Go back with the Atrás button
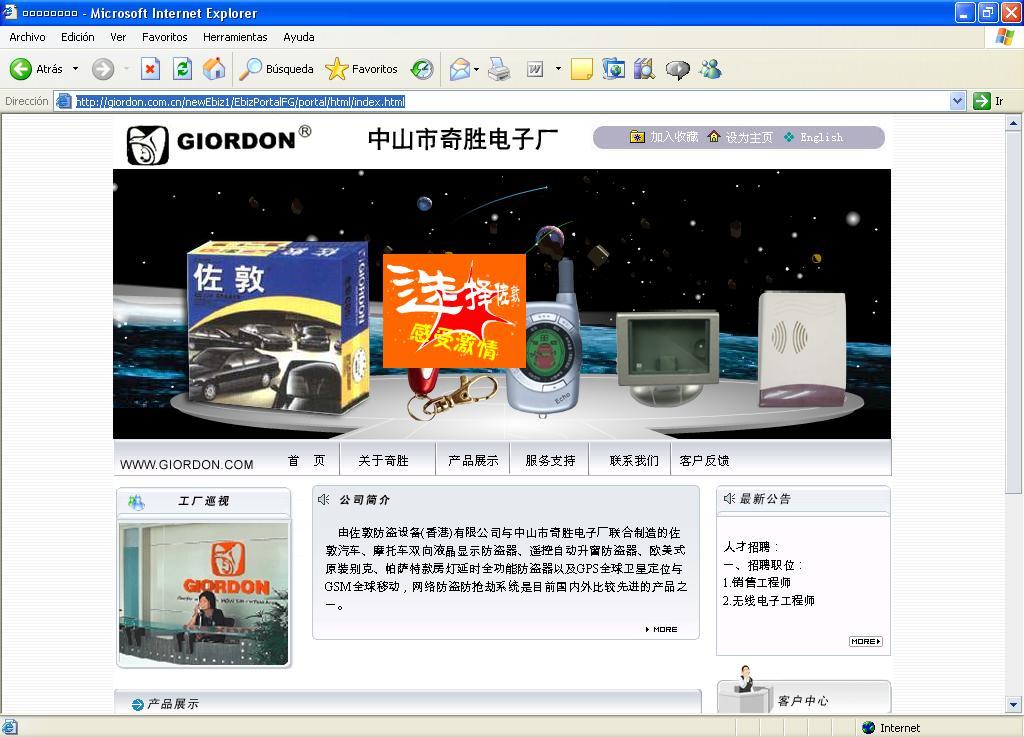 click(x=37, y=69)
